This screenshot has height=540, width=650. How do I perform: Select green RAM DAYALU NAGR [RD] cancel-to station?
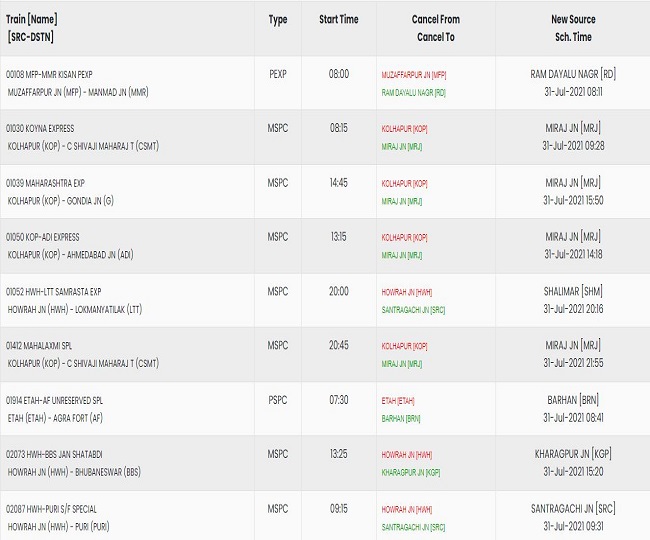(x=413, y=93)
